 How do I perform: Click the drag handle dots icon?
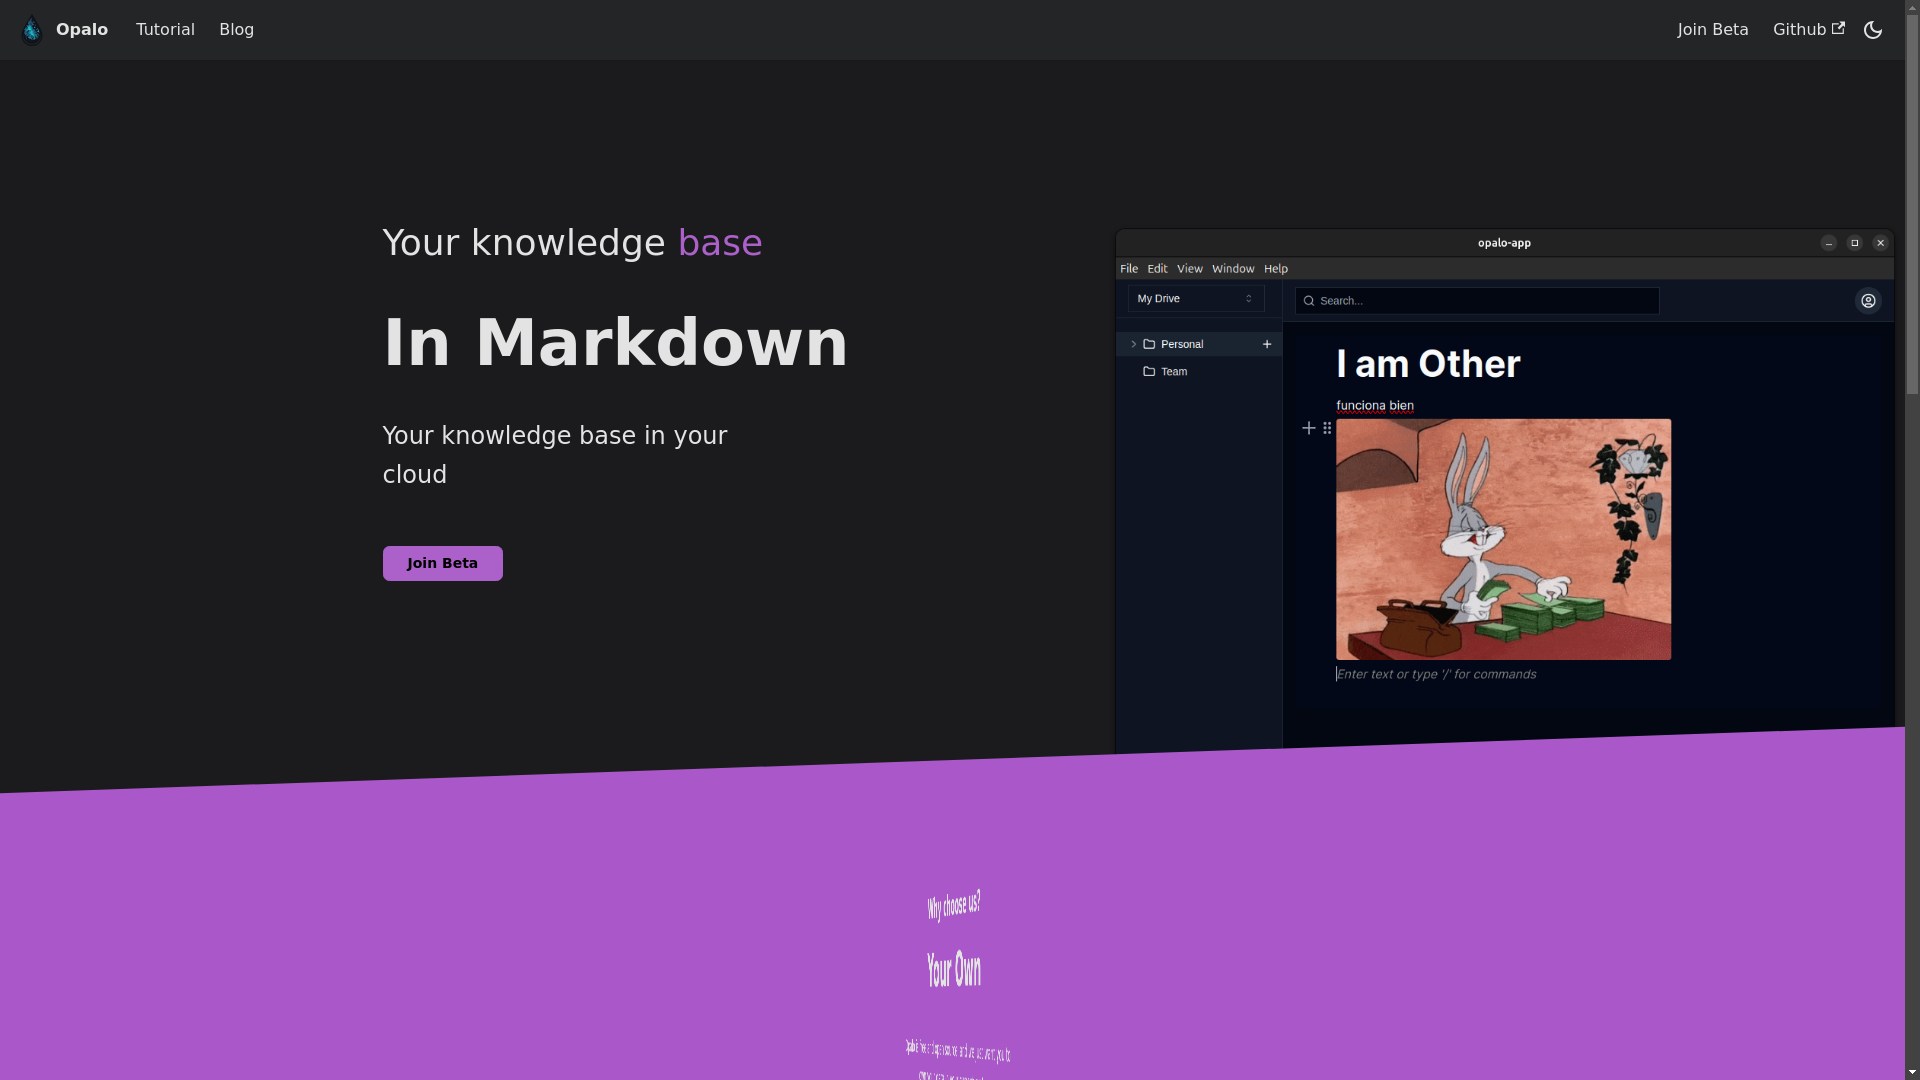1327,428
